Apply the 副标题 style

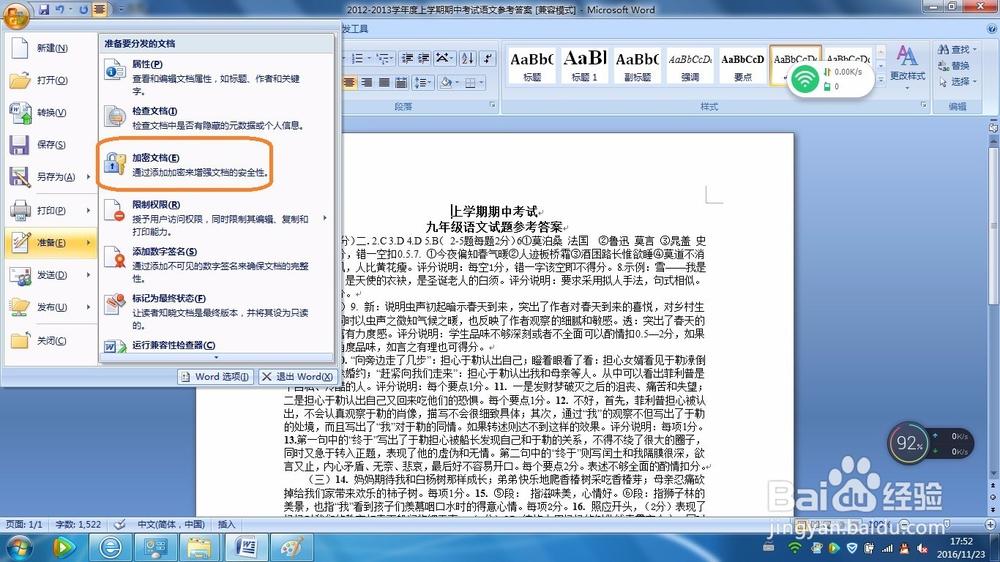coord(637,65)
